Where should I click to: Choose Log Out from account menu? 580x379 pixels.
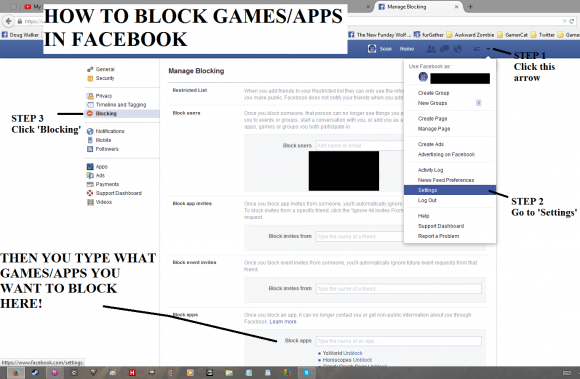(x=427, y=200)
